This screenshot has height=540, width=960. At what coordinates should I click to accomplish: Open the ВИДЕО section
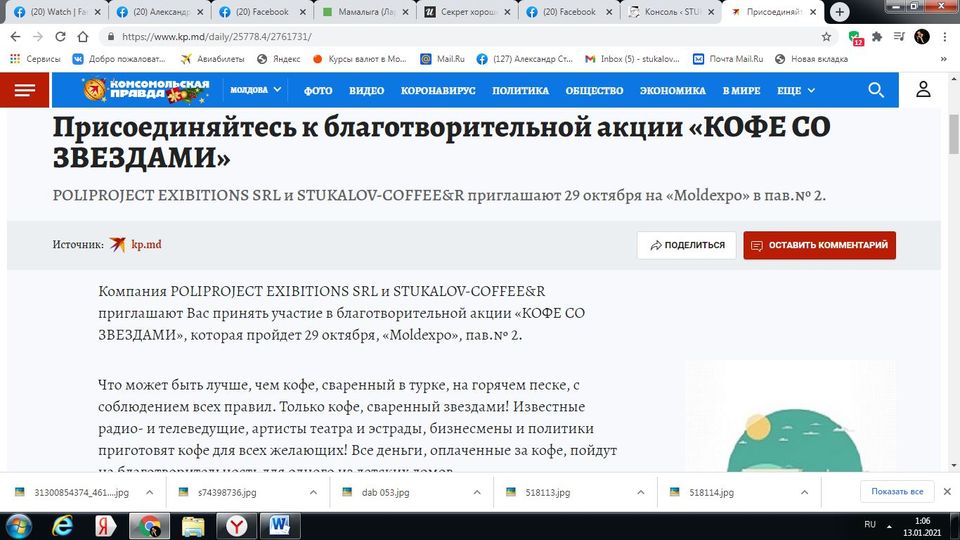tap(366, 91)
